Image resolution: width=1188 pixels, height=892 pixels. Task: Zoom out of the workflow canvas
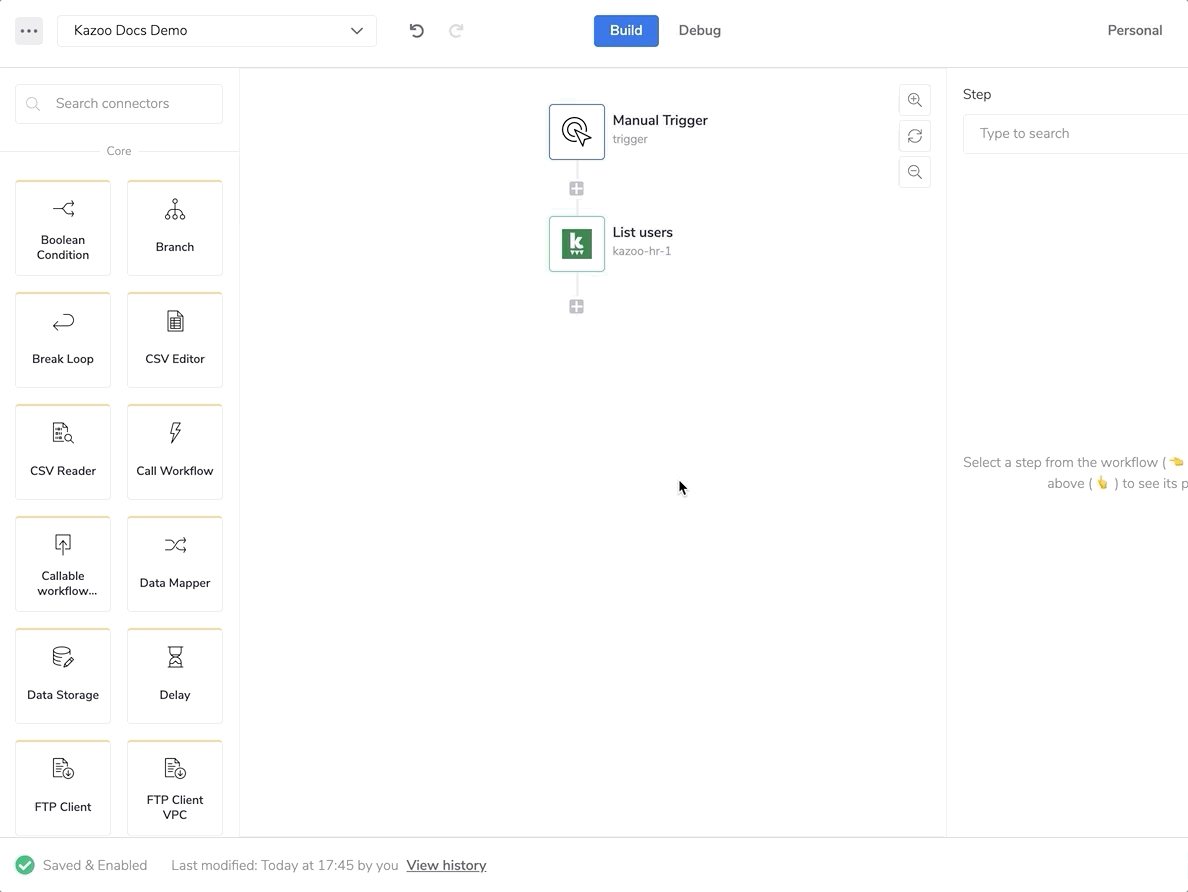(914, 172)
